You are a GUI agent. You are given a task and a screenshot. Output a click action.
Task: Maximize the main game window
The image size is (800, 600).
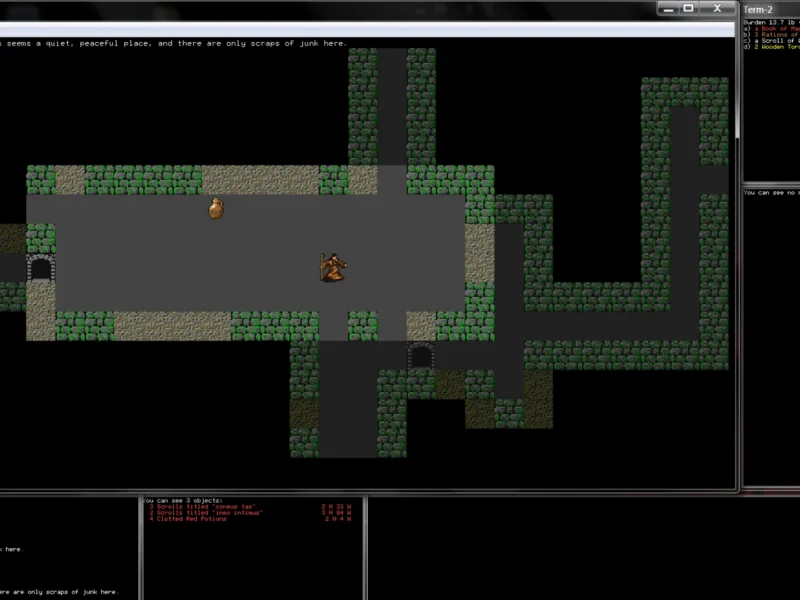688,8
